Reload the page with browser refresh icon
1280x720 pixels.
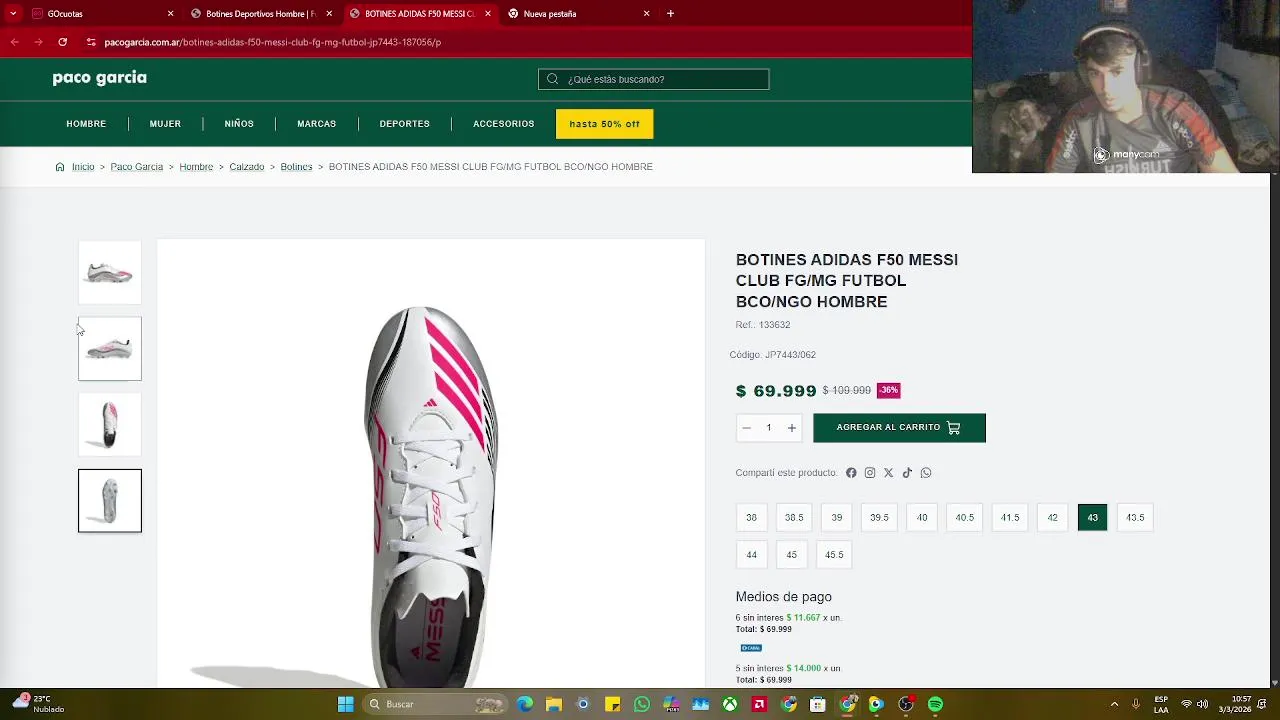[x=62, y=42]
